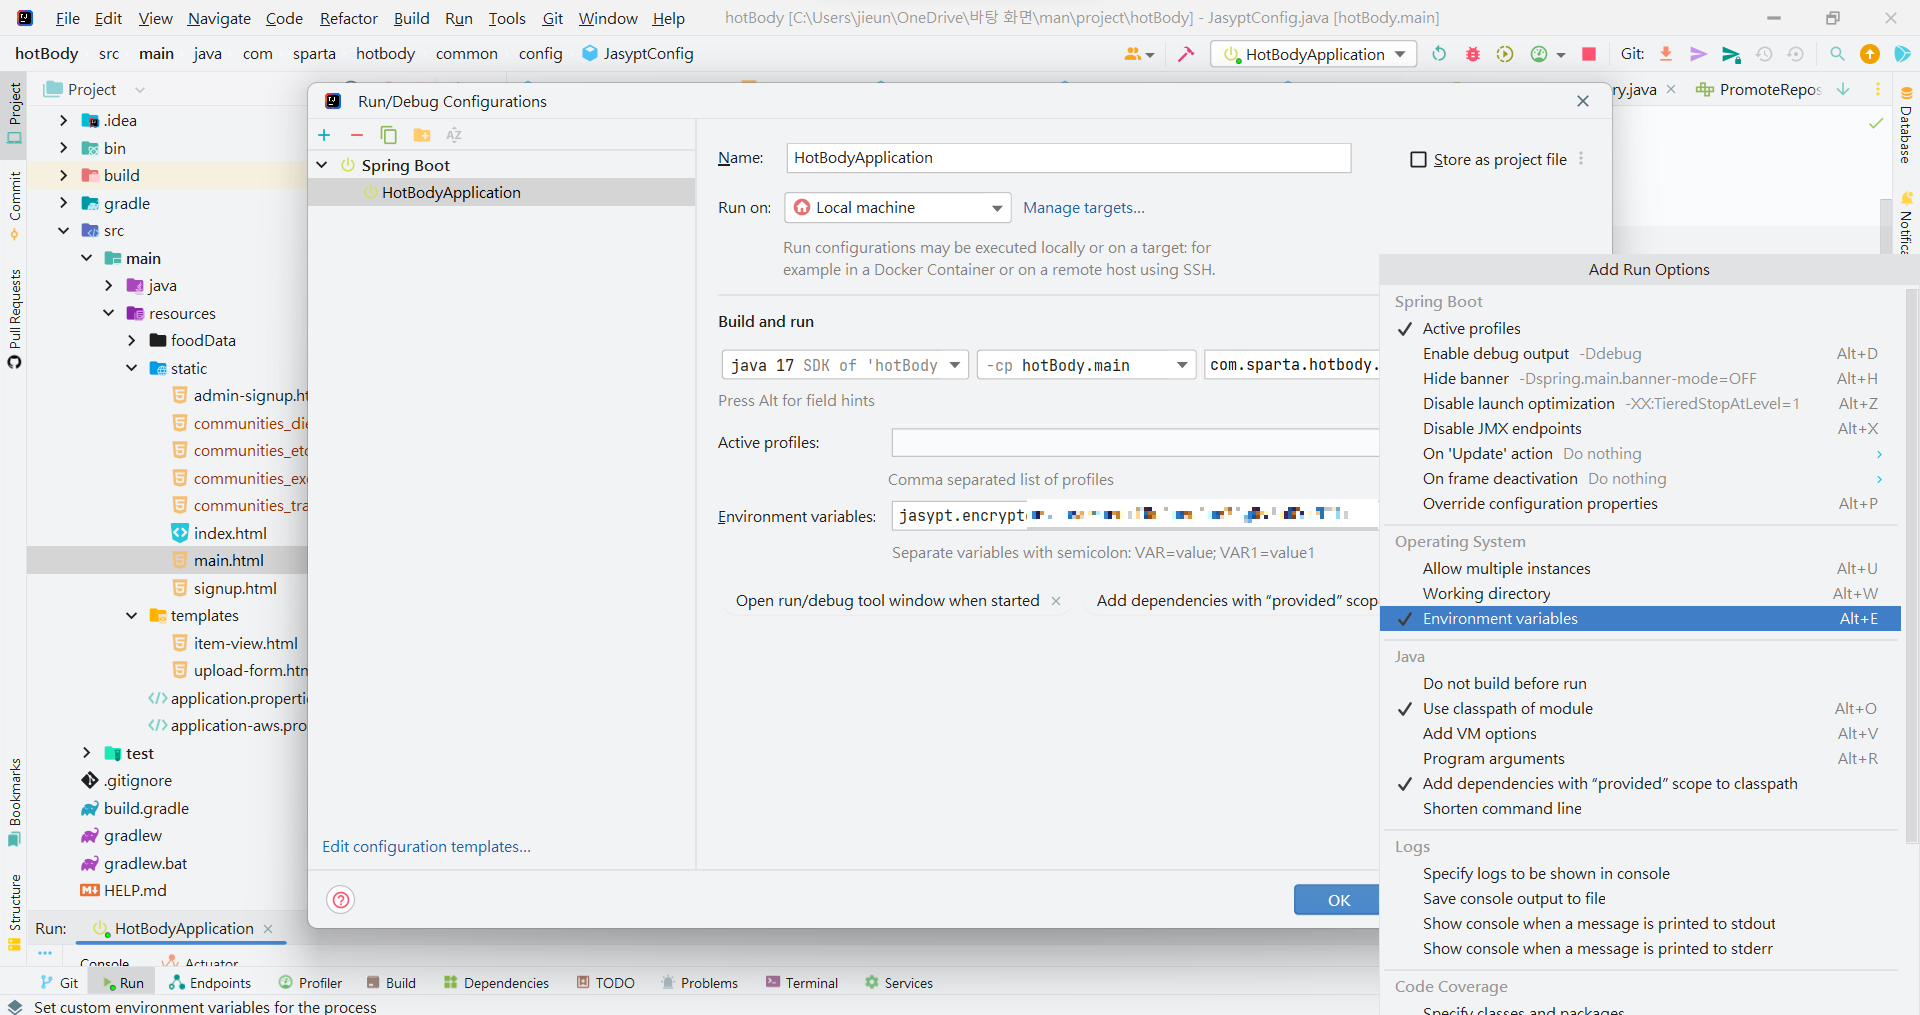Image resolution: width=1920 pixels, height=1015 pixels.
Task: Stop the running application
Action: tap(1589, 54)
